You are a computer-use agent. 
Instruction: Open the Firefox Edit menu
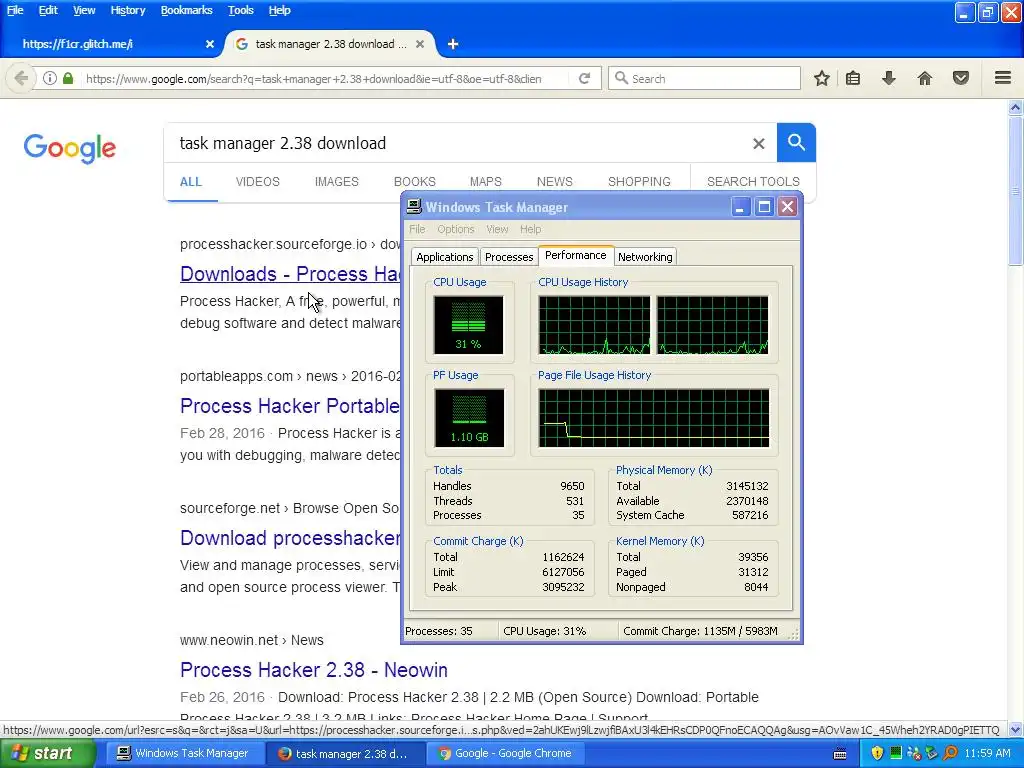coord(48,10)
